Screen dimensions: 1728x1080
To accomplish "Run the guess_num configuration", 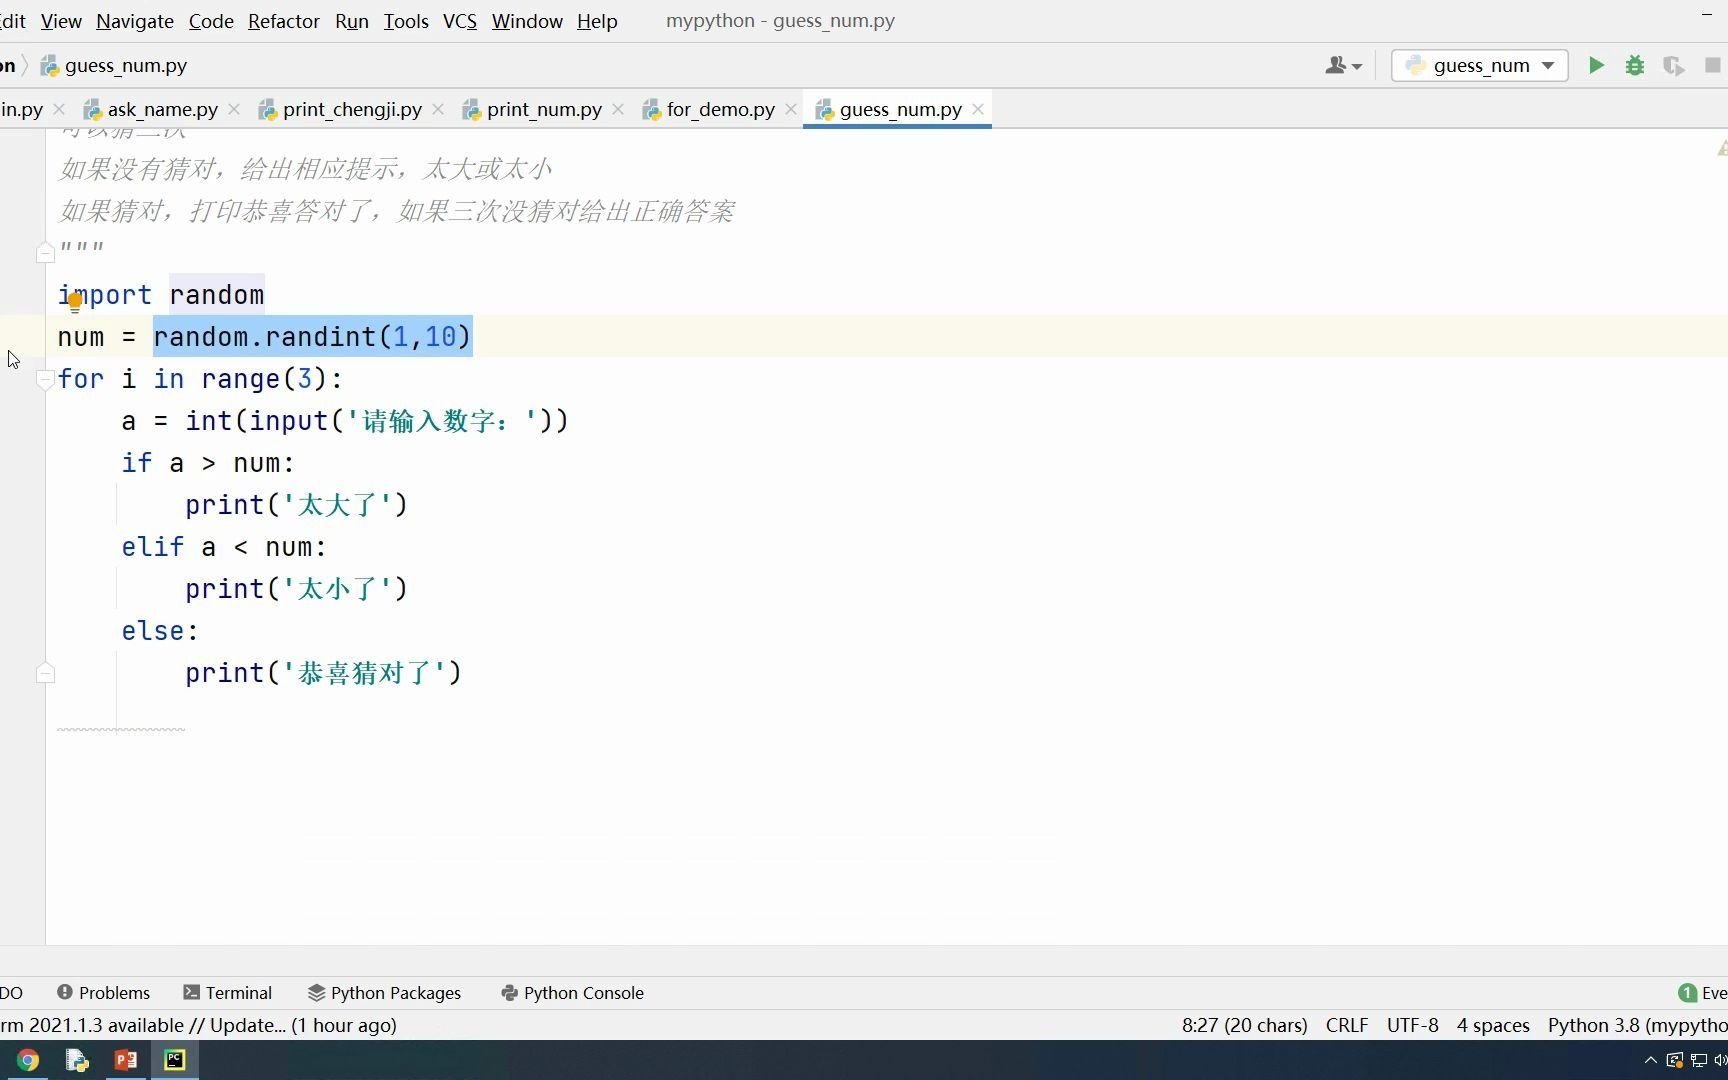I will click(x=1596, y=65).
